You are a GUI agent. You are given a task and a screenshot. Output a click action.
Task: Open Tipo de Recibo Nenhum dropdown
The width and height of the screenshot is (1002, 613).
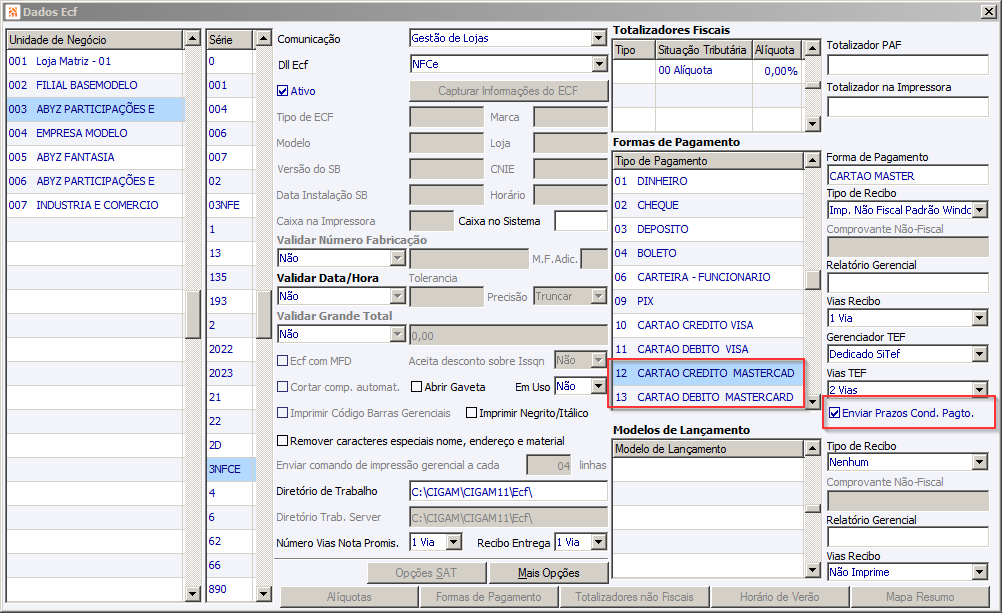coord(980,462)
